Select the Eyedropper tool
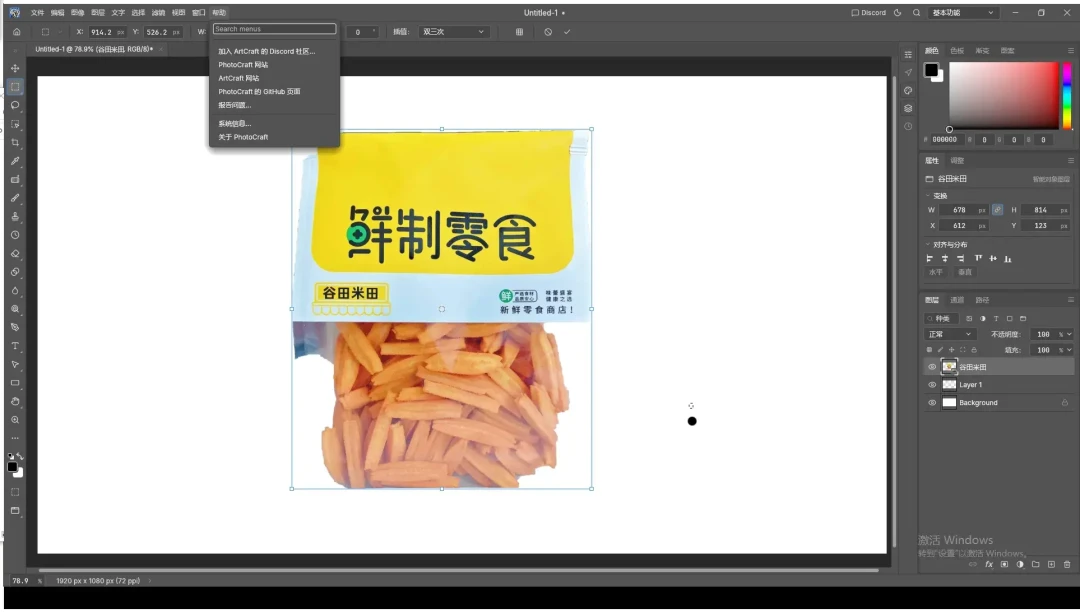 click(x=15, y=161)
